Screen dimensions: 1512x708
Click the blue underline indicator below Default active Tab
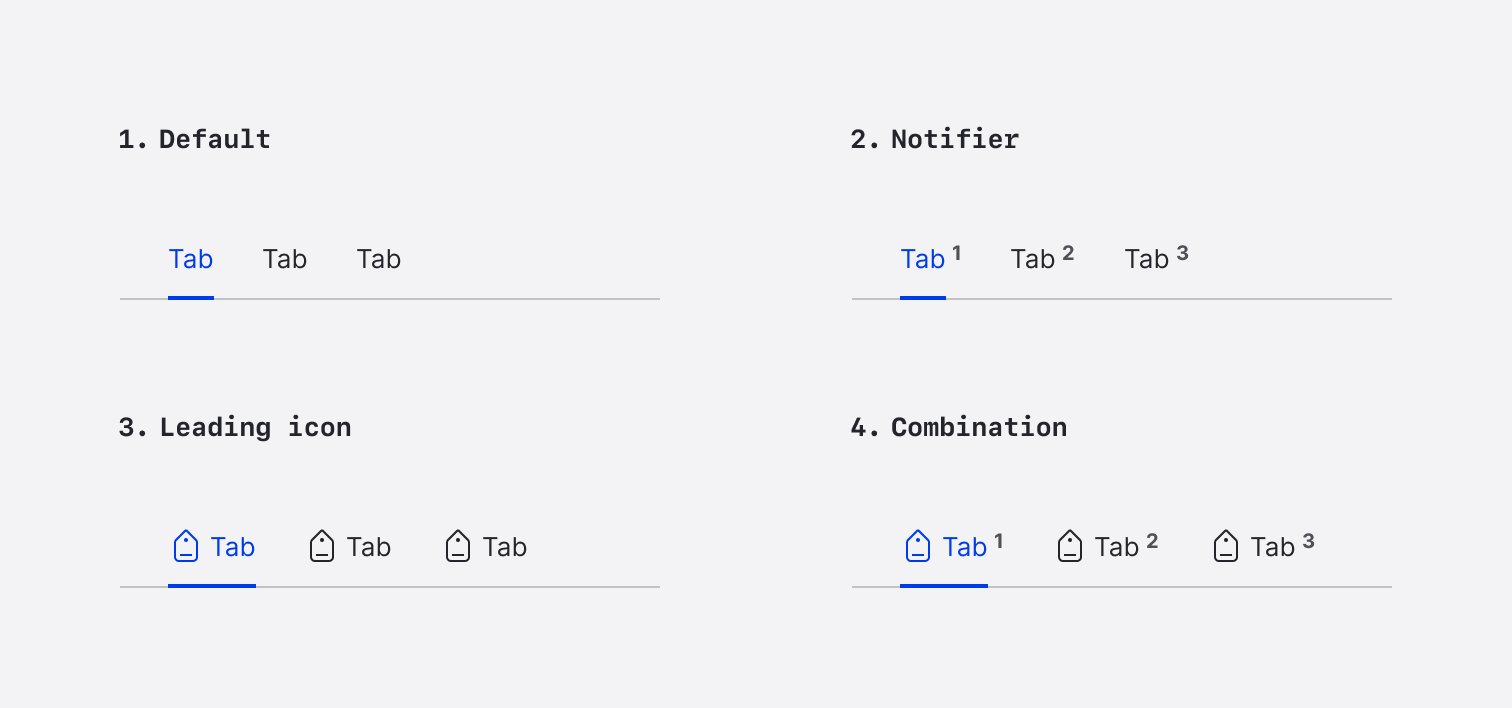click(191, 296)
